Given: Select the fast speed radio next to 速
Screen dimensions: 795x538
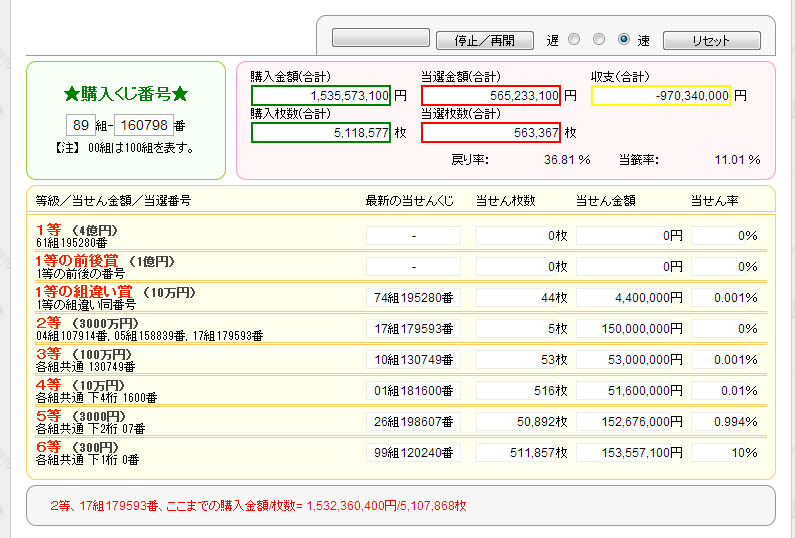Looking at the screenshot, I should coord(624,39).
